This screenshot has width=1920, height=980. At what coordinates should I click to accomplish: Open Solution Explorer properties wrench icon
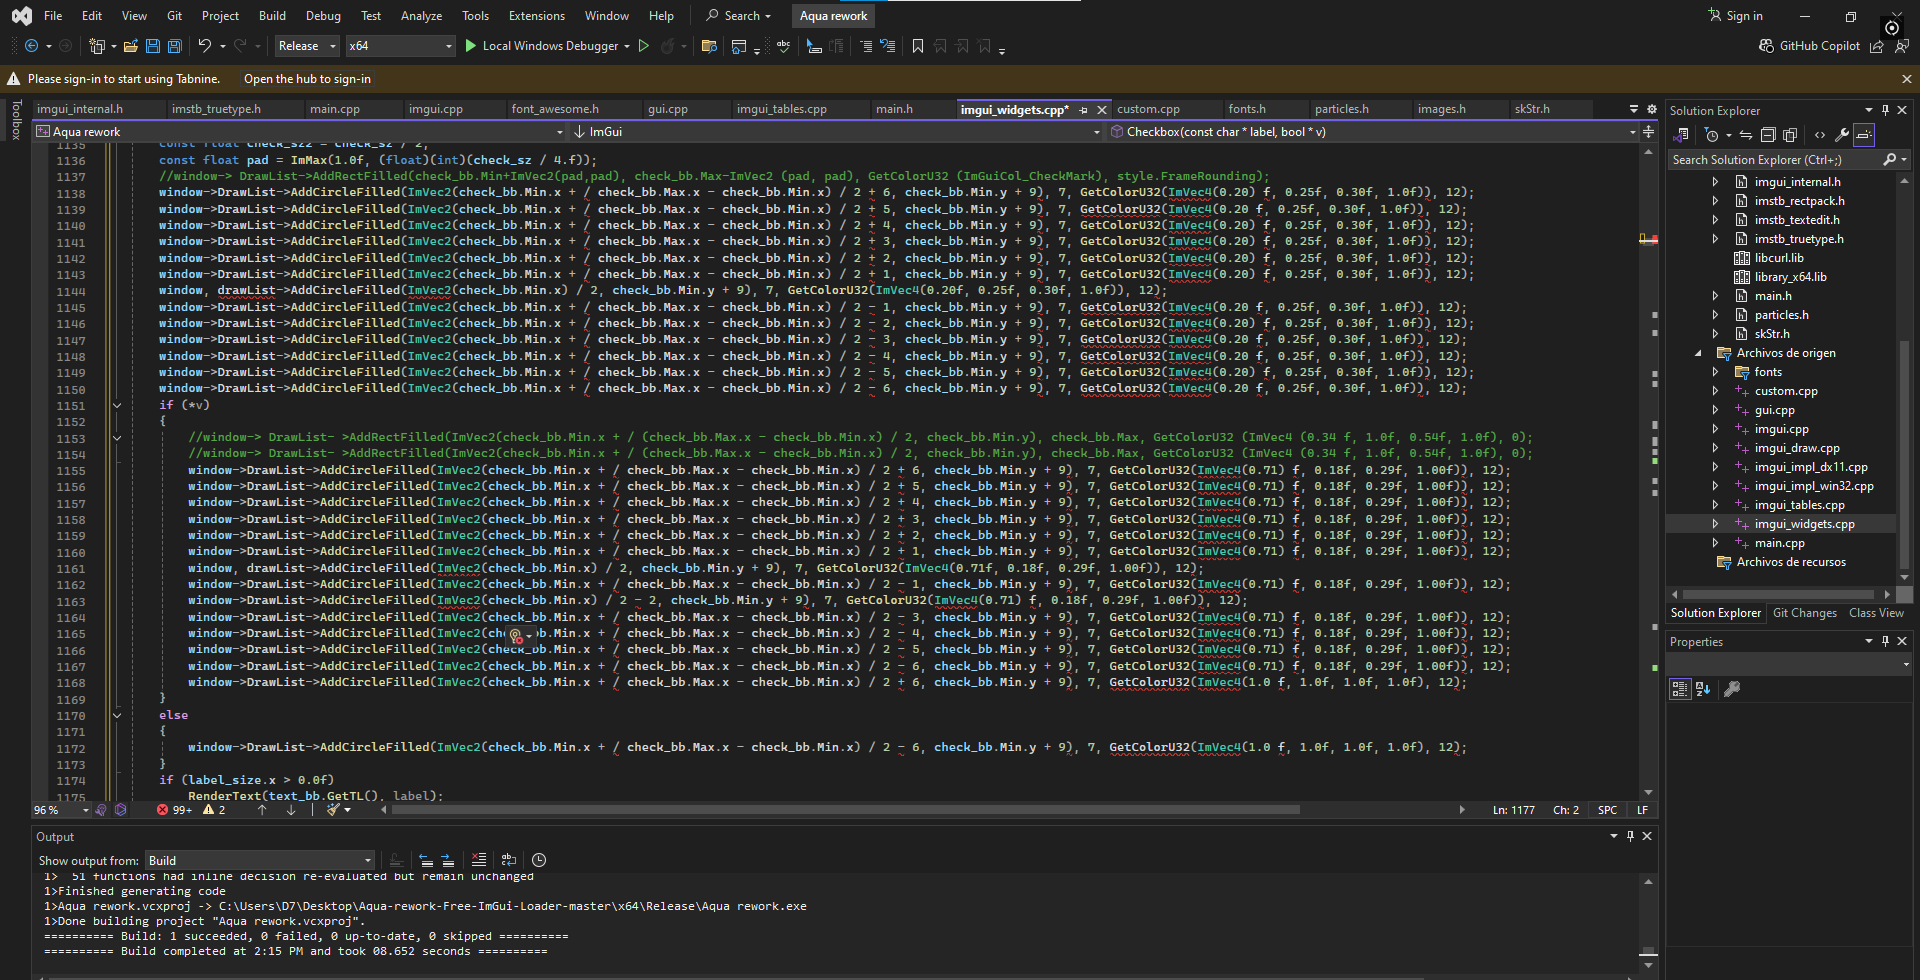1841,135
